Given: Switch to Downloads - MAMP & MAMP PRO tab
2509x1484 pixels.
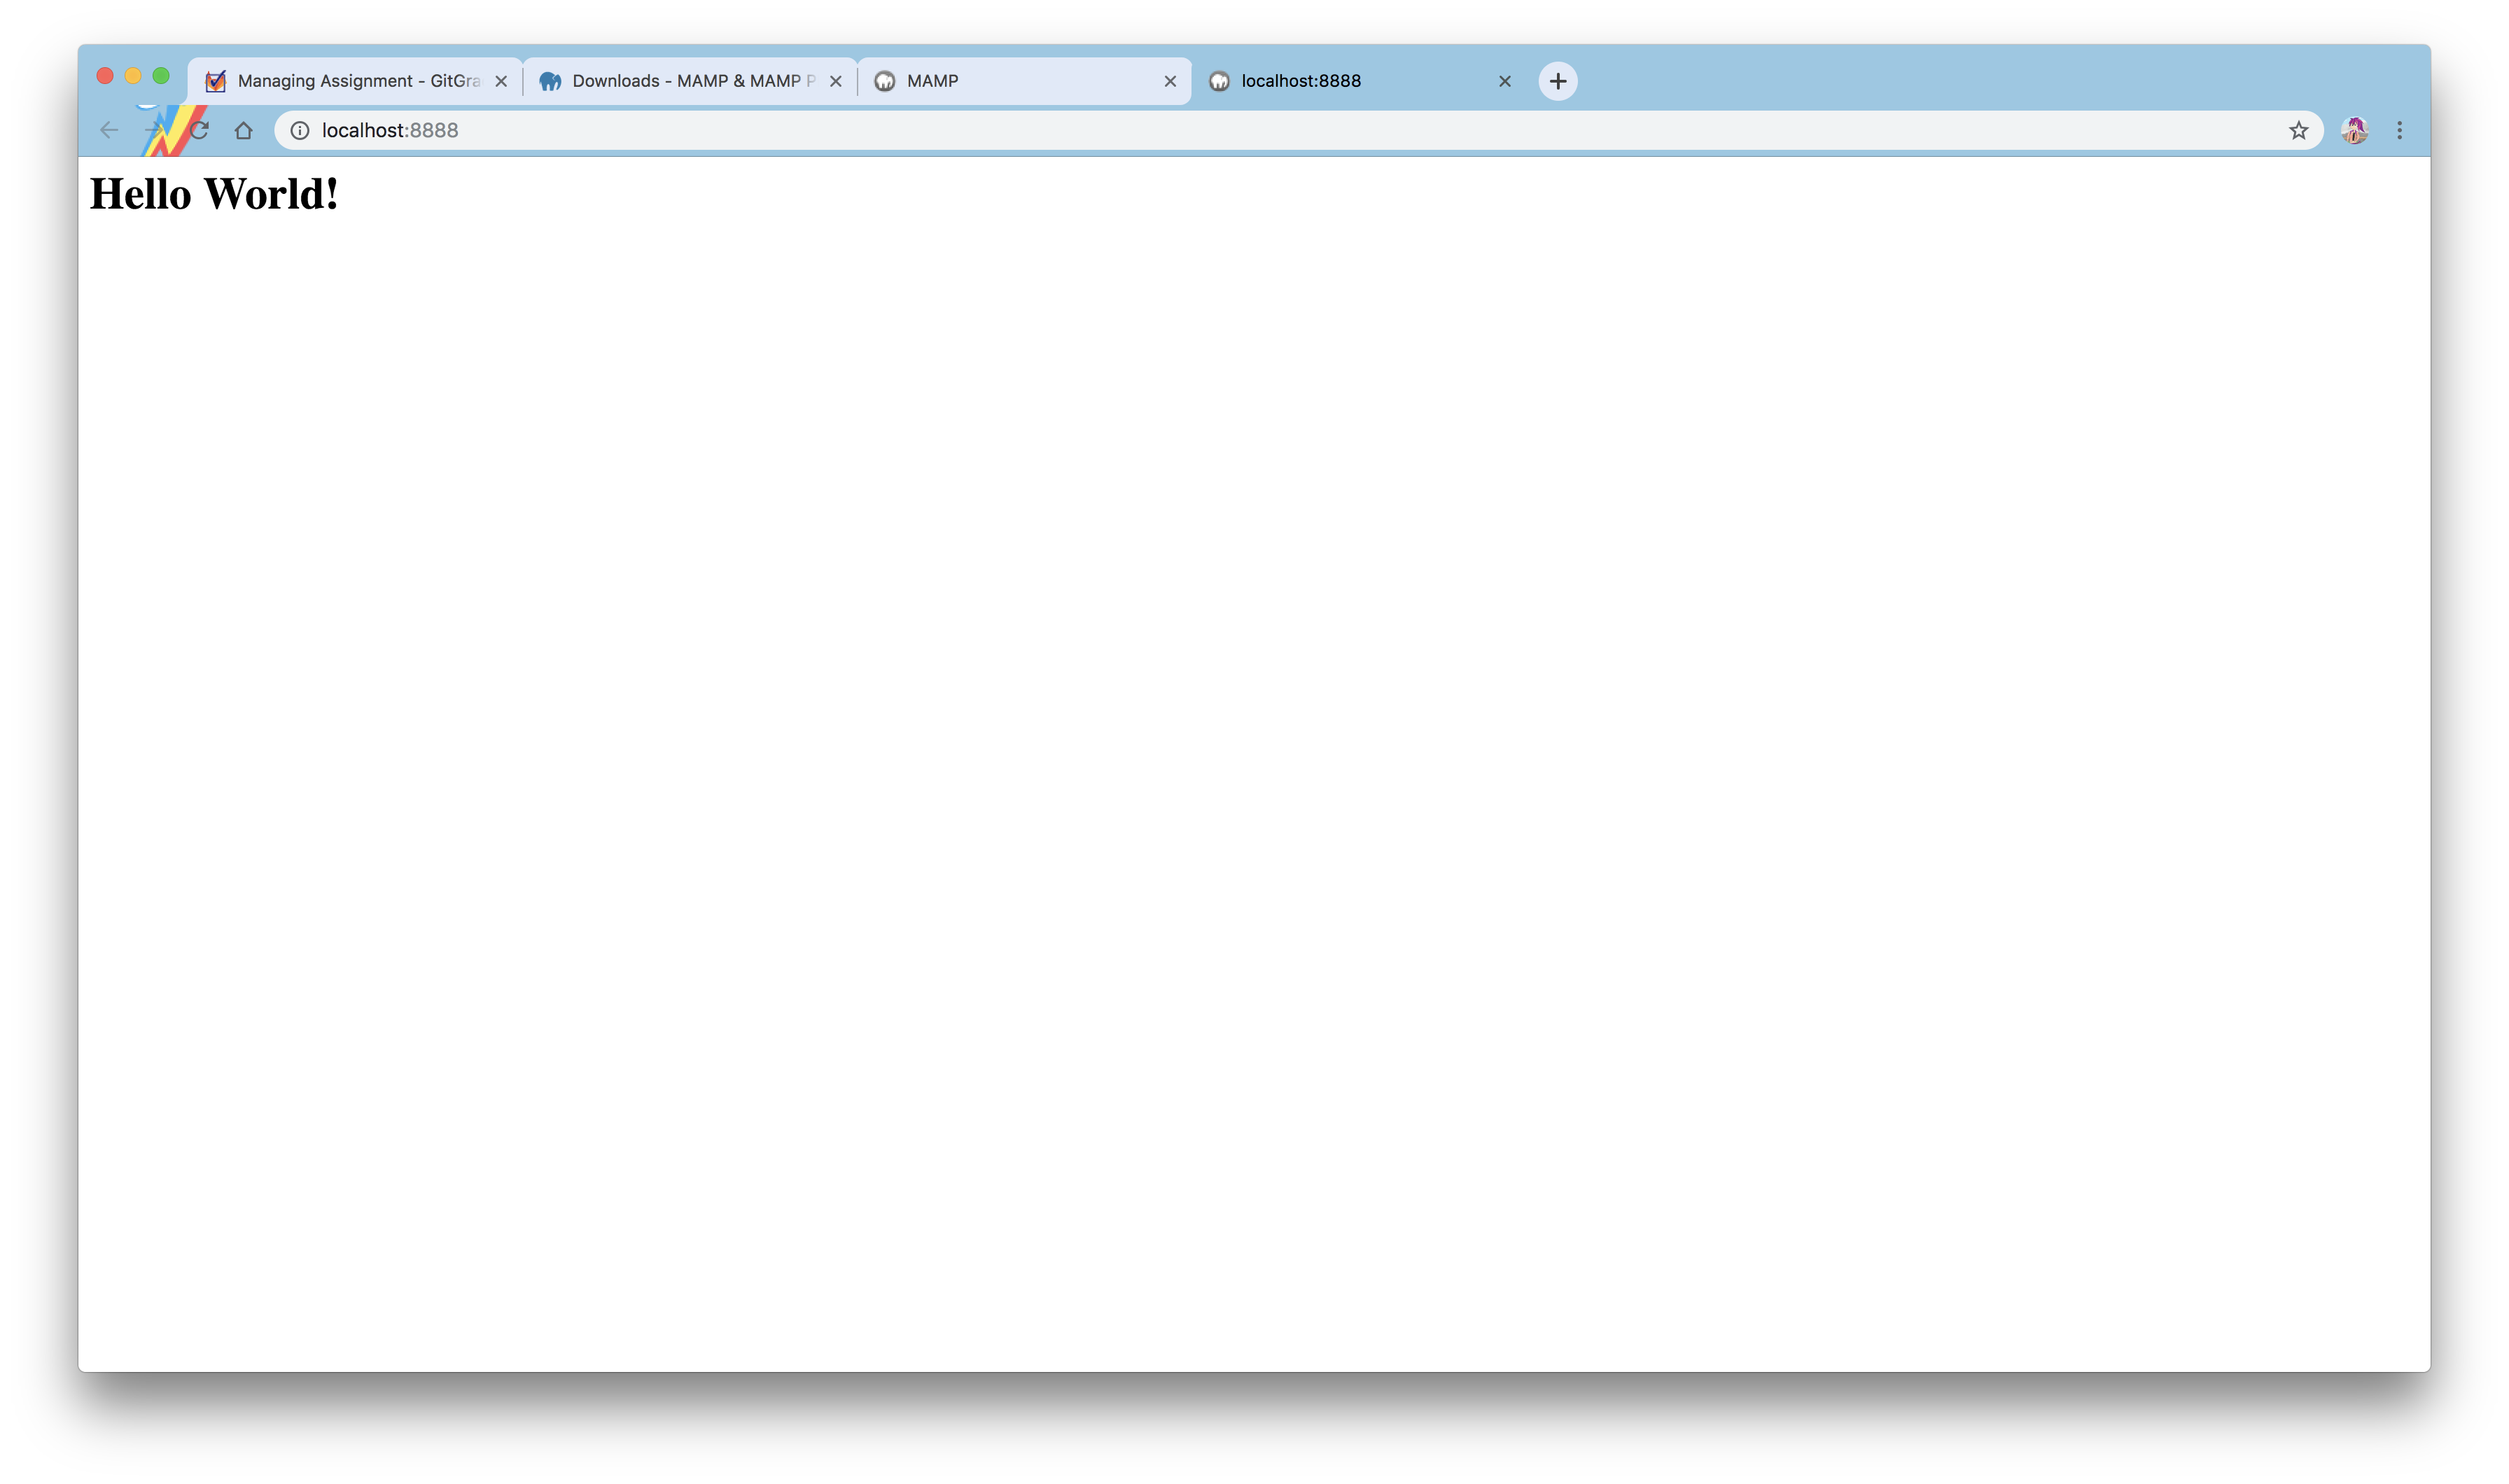Looking at the screenshot, I should (x=692, y=81).
